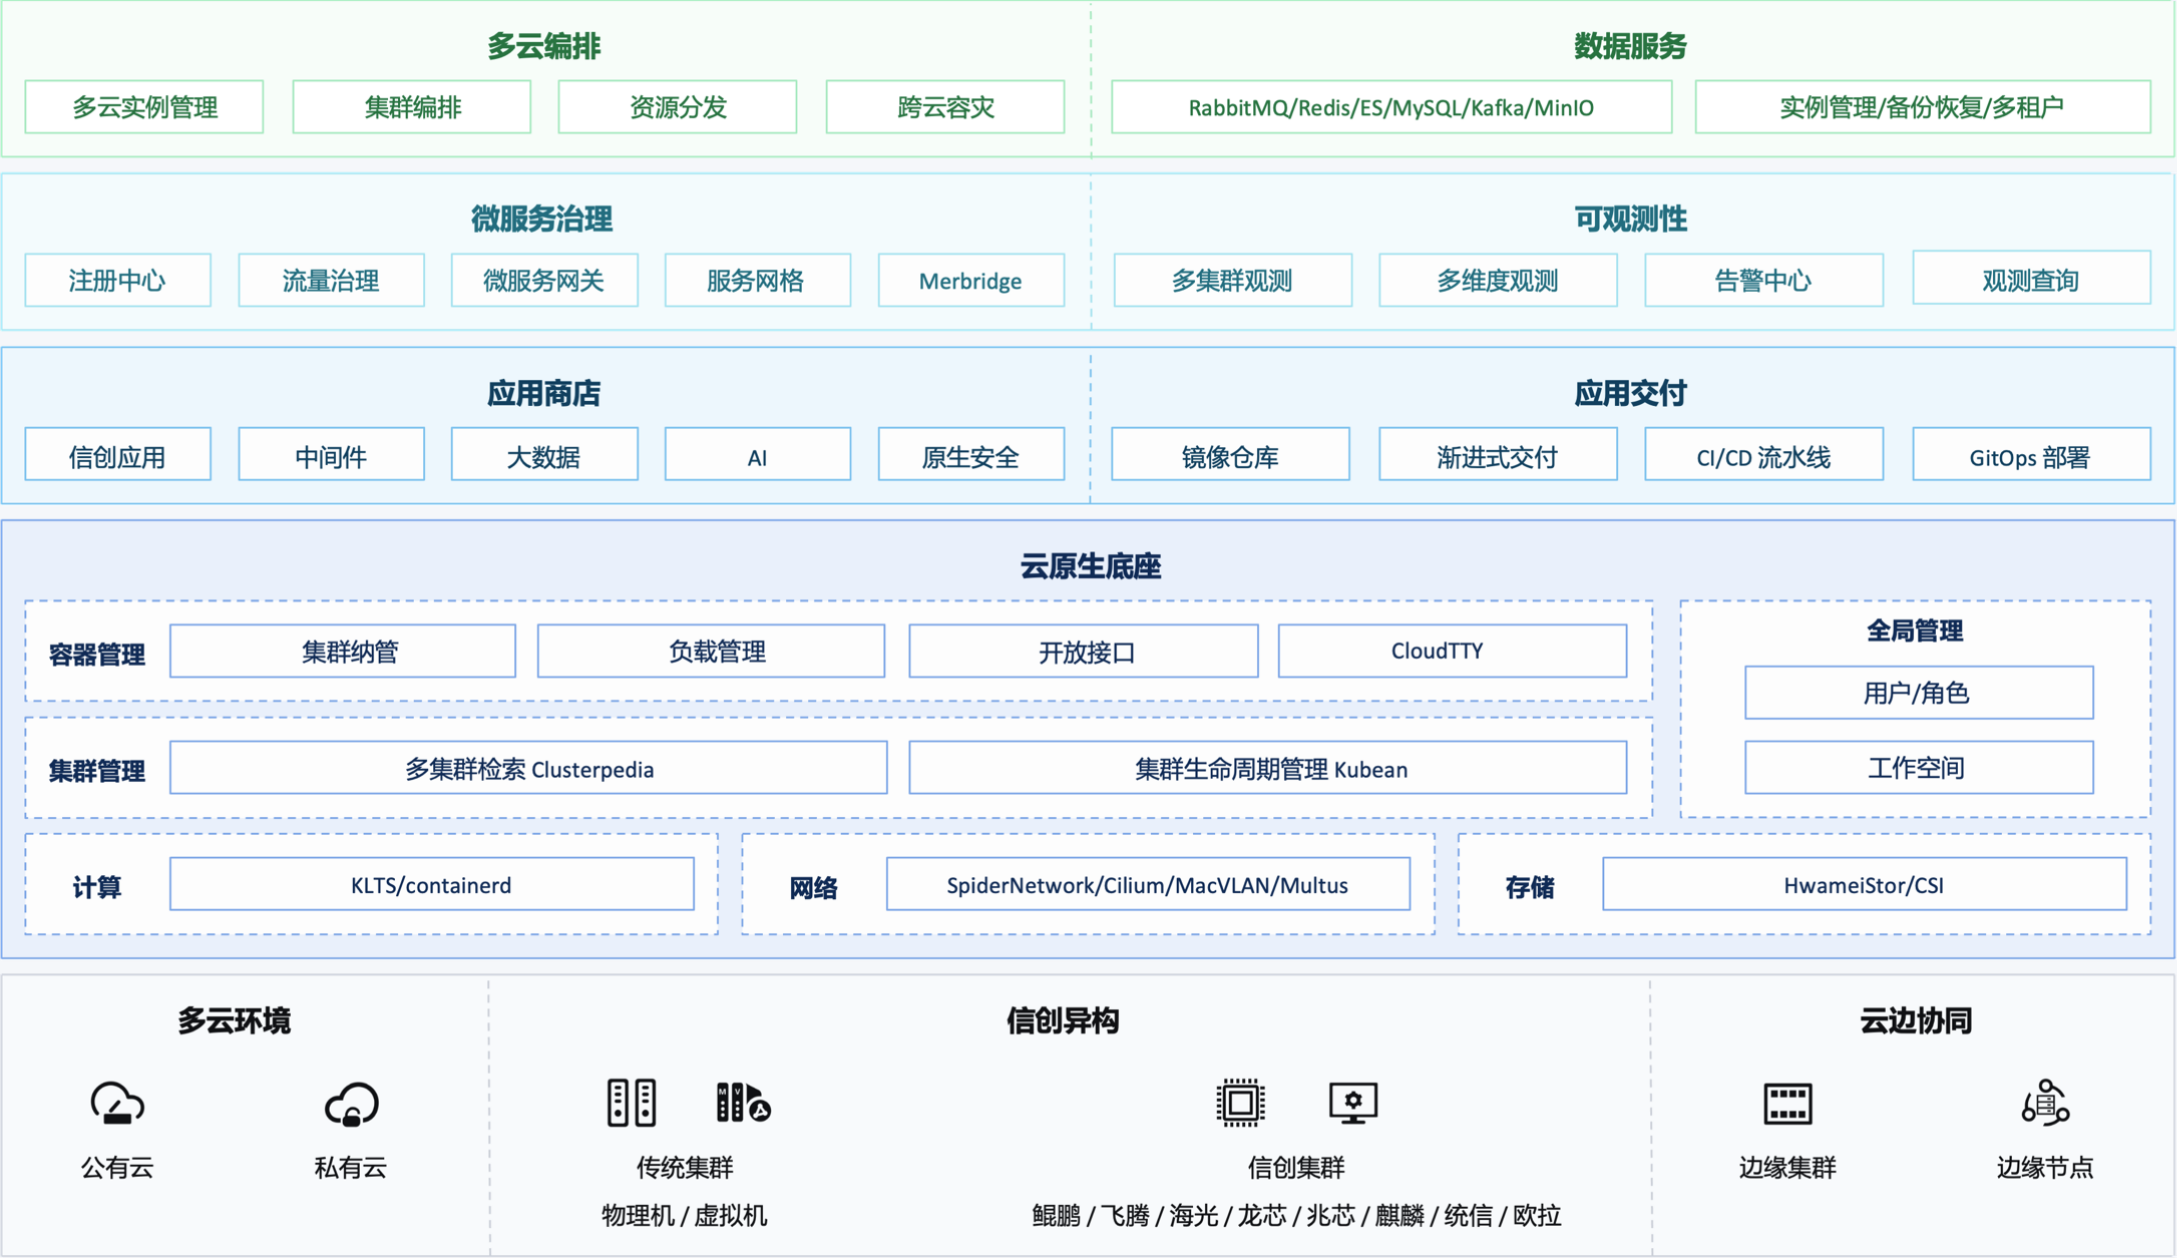Click the KLTS/containerd box

[x=431, y=884]
